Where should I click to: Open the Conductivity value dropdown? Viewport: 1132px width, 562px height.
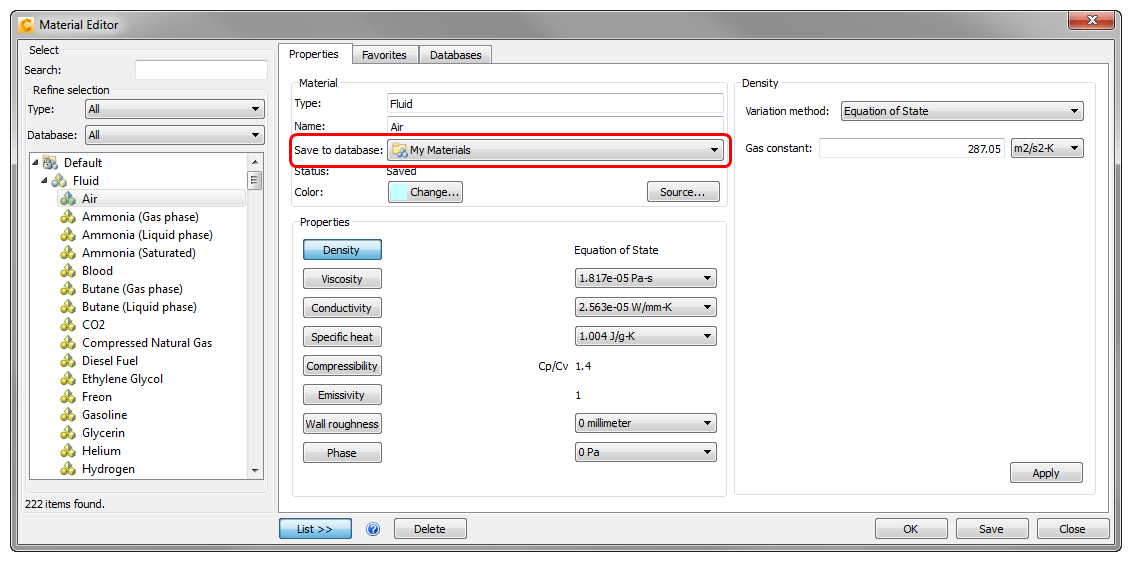click(x=645, y=307)
